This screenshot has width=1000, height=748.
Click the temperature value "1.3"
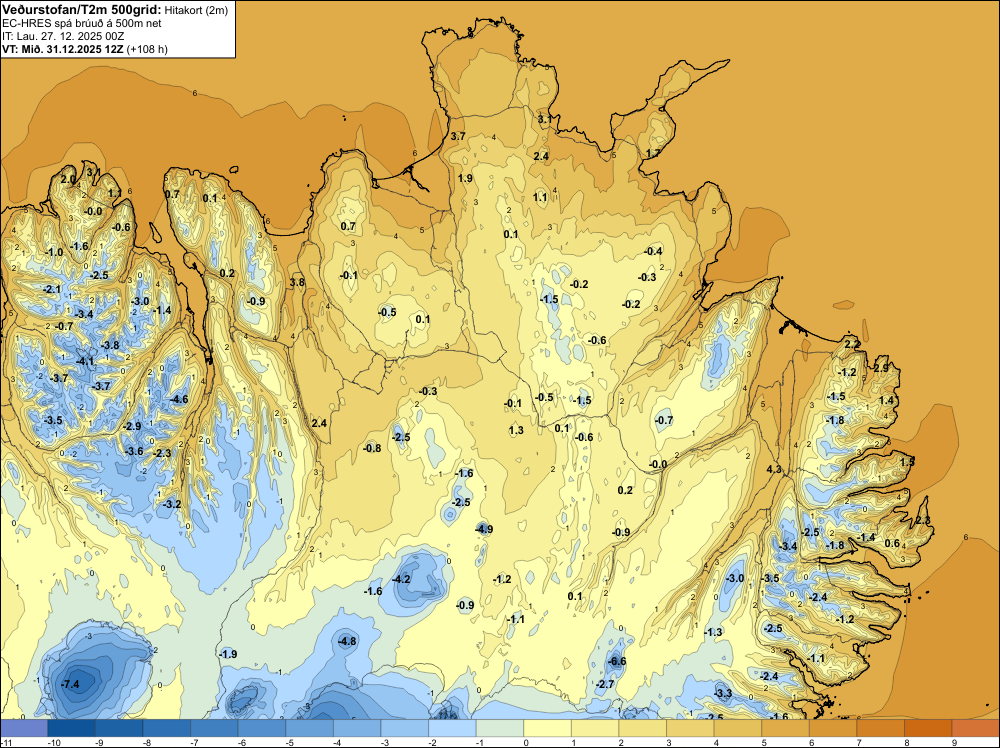516,430
